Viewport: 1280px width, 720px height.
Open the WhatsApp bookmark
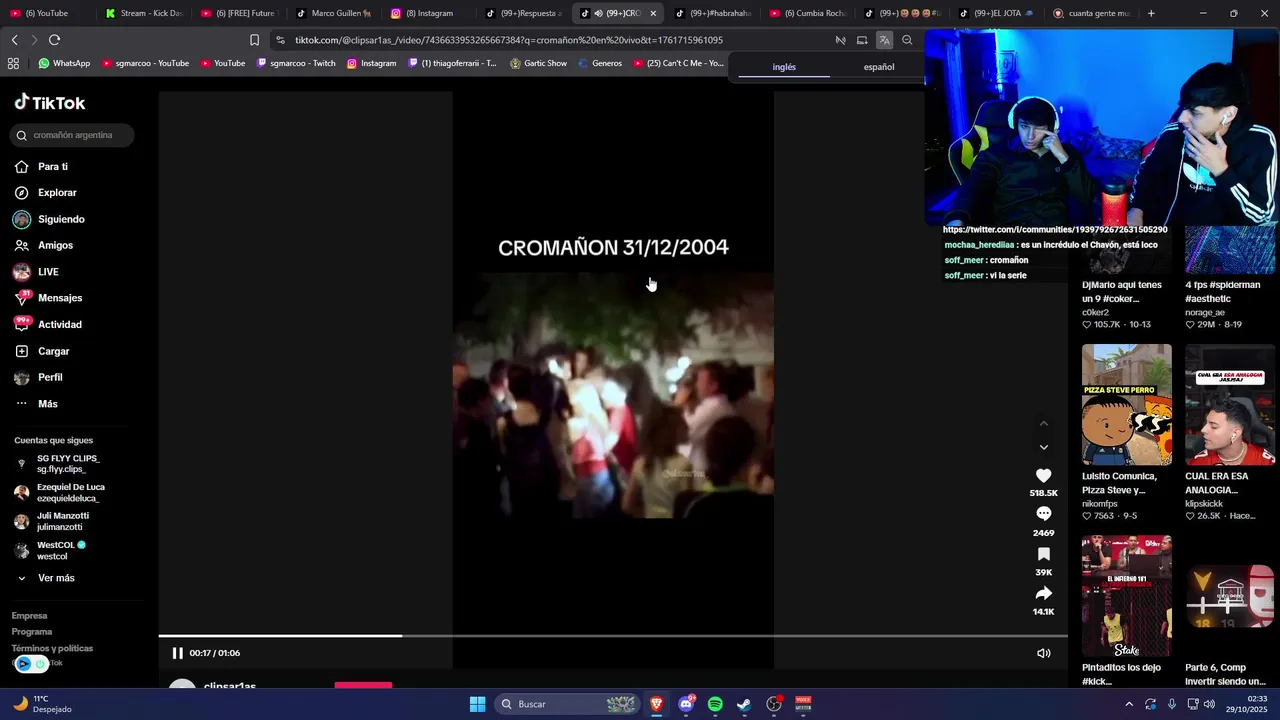[x=64, y=63]
